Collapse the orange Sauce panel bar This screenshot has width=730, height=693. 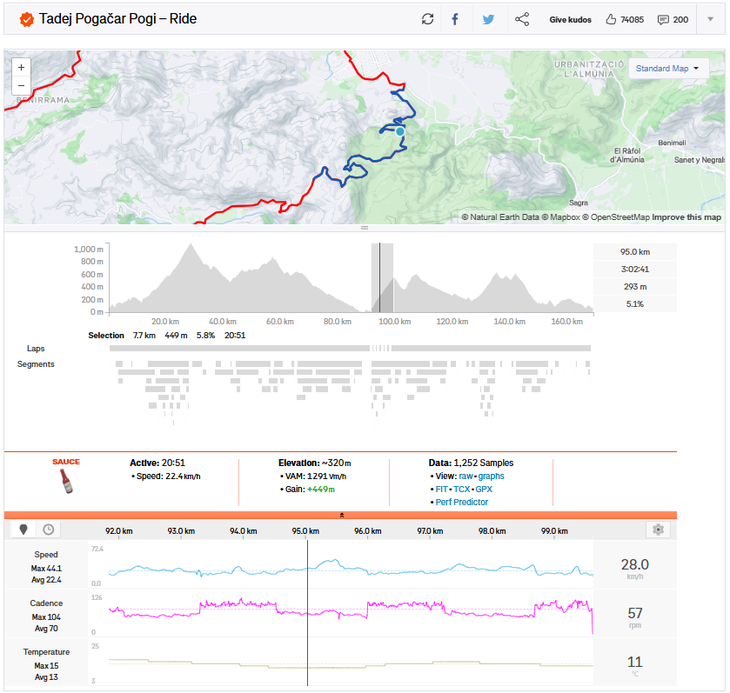tap(340, 515)
